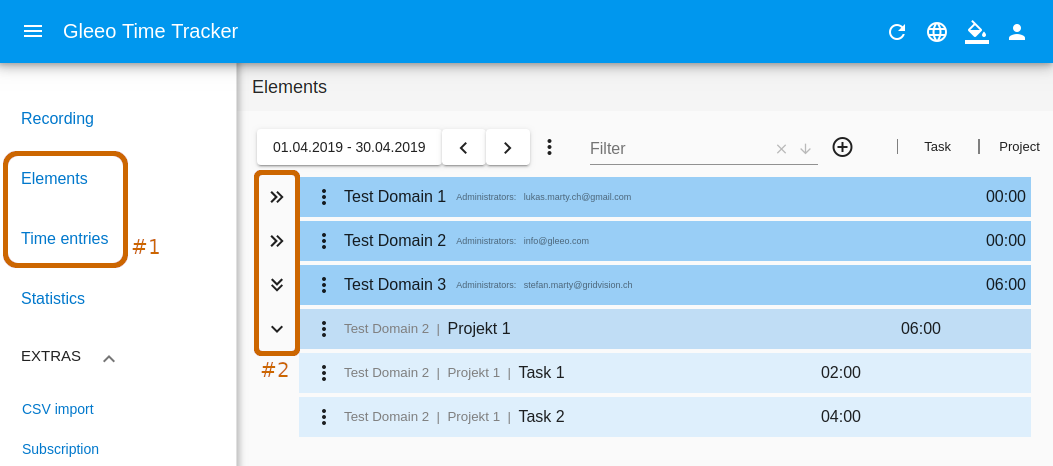Viewport: 1053px width, 466px height.
Task: Click the paint bucket theme icon
Action: [x=977, y=32]
